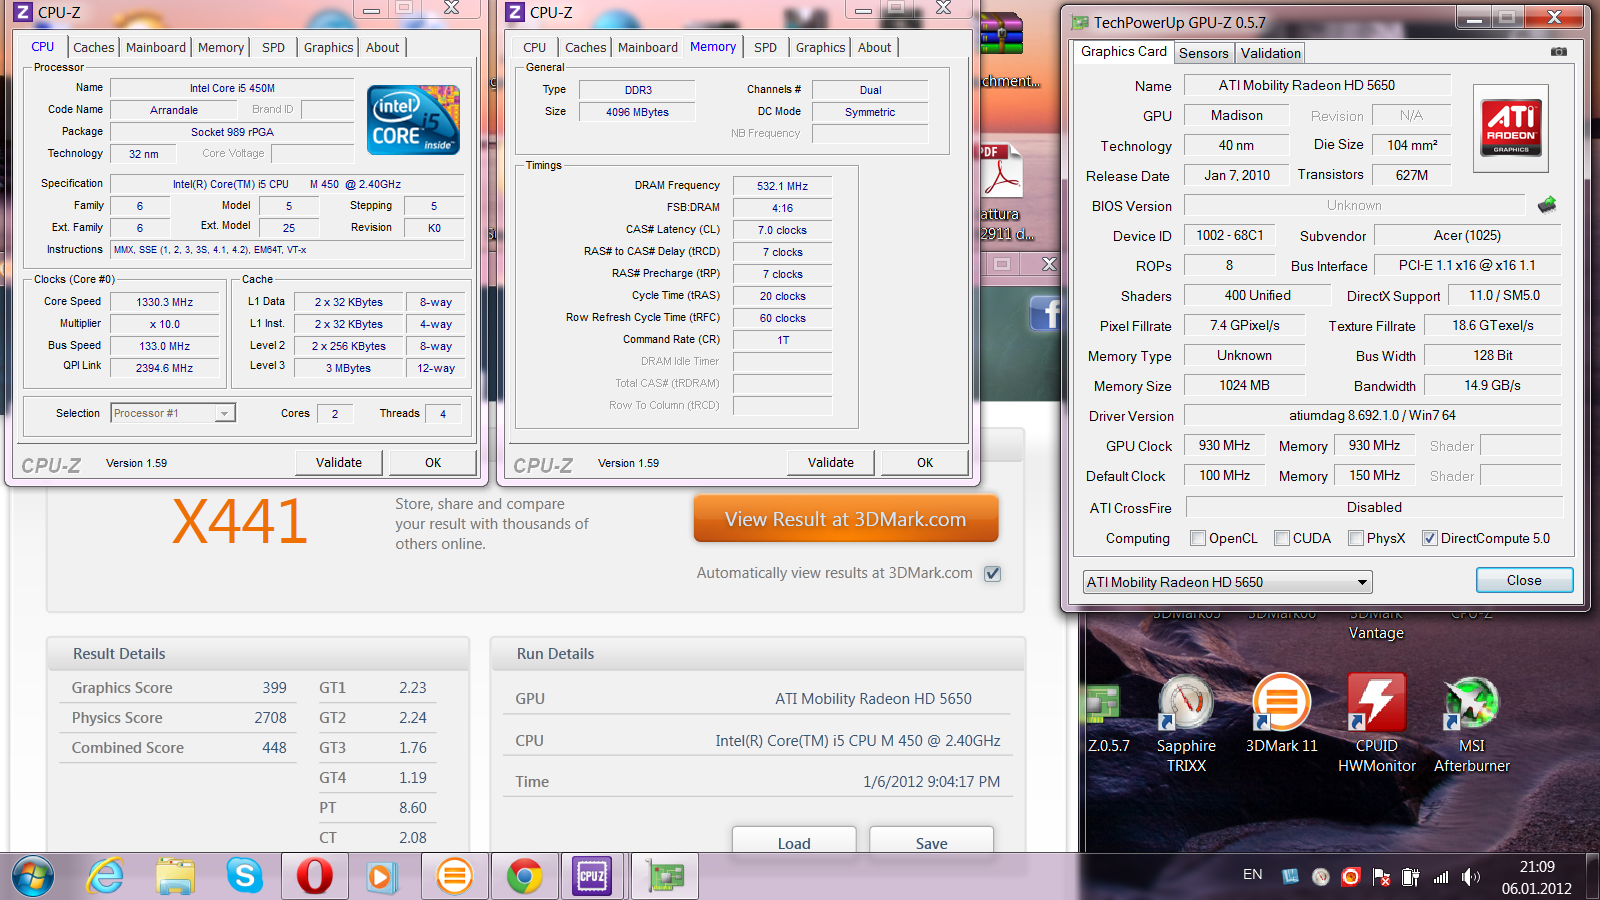Click the Load button in 3DMark
Image resolution: width=1600 pixels, height=900 pixels.
(x=794, y=841)
